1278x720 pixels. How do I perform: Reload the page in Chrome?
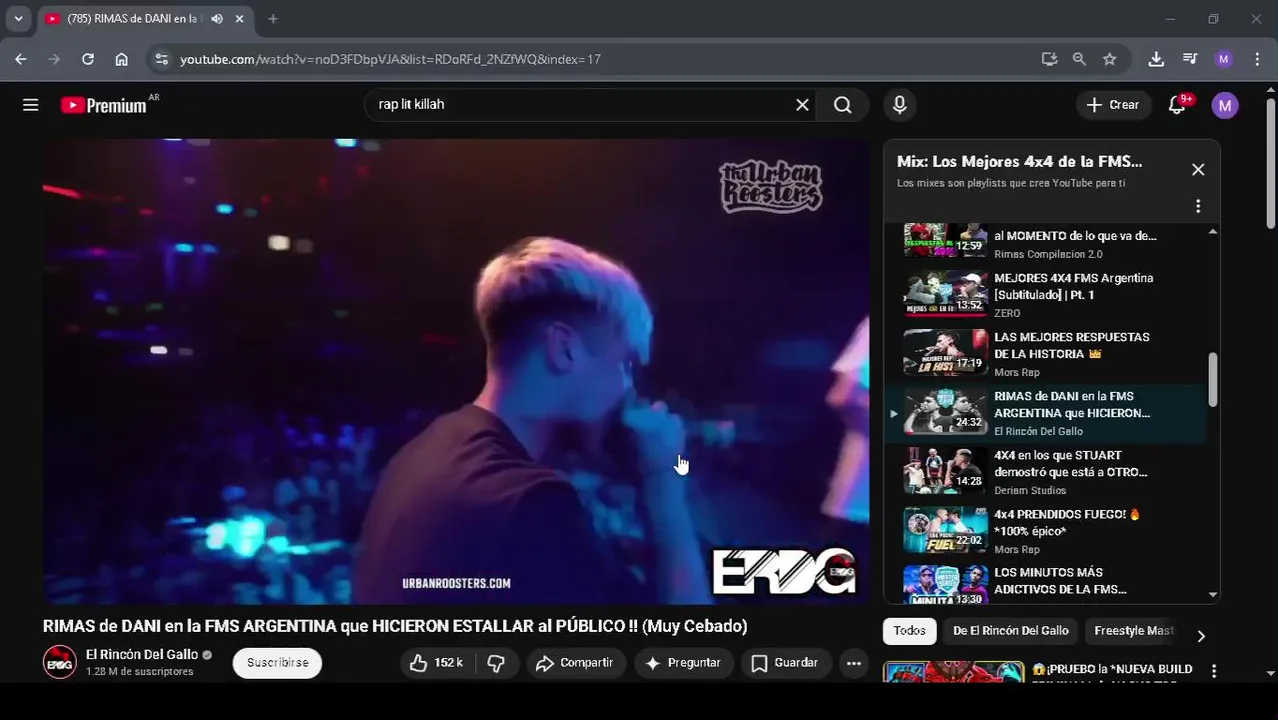[x=88, y=59]
